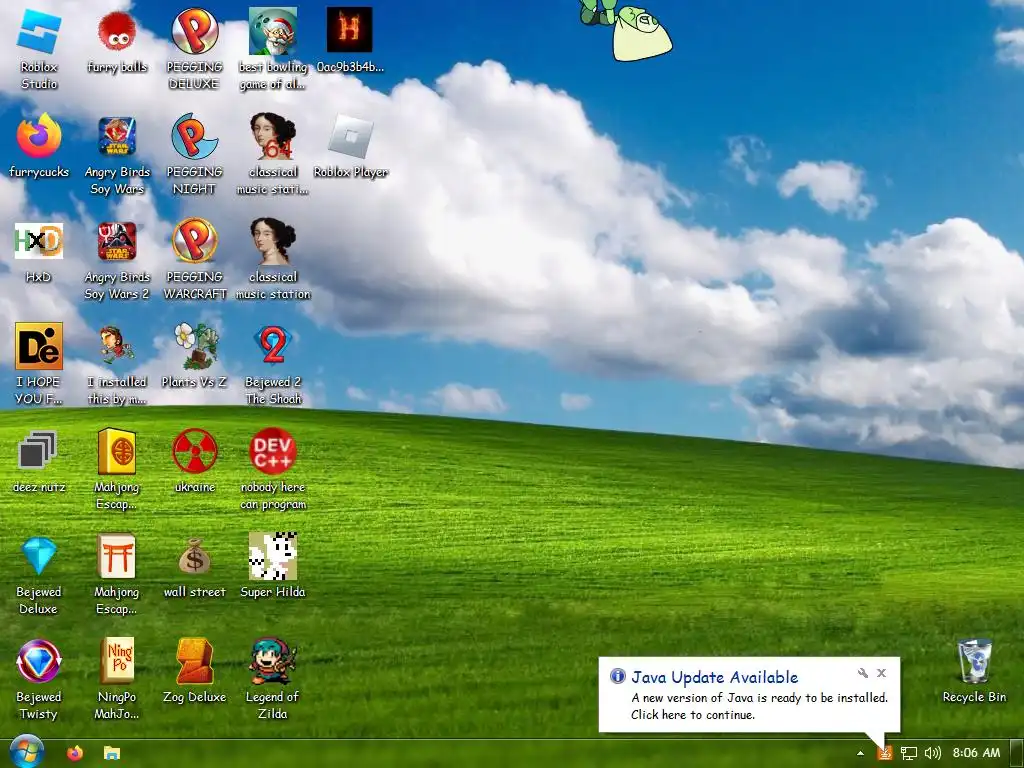The width and height of the screenshot is (1024, 768).
Task: Select the furrycucks Firefox icon
Action: tap(39, 146)
